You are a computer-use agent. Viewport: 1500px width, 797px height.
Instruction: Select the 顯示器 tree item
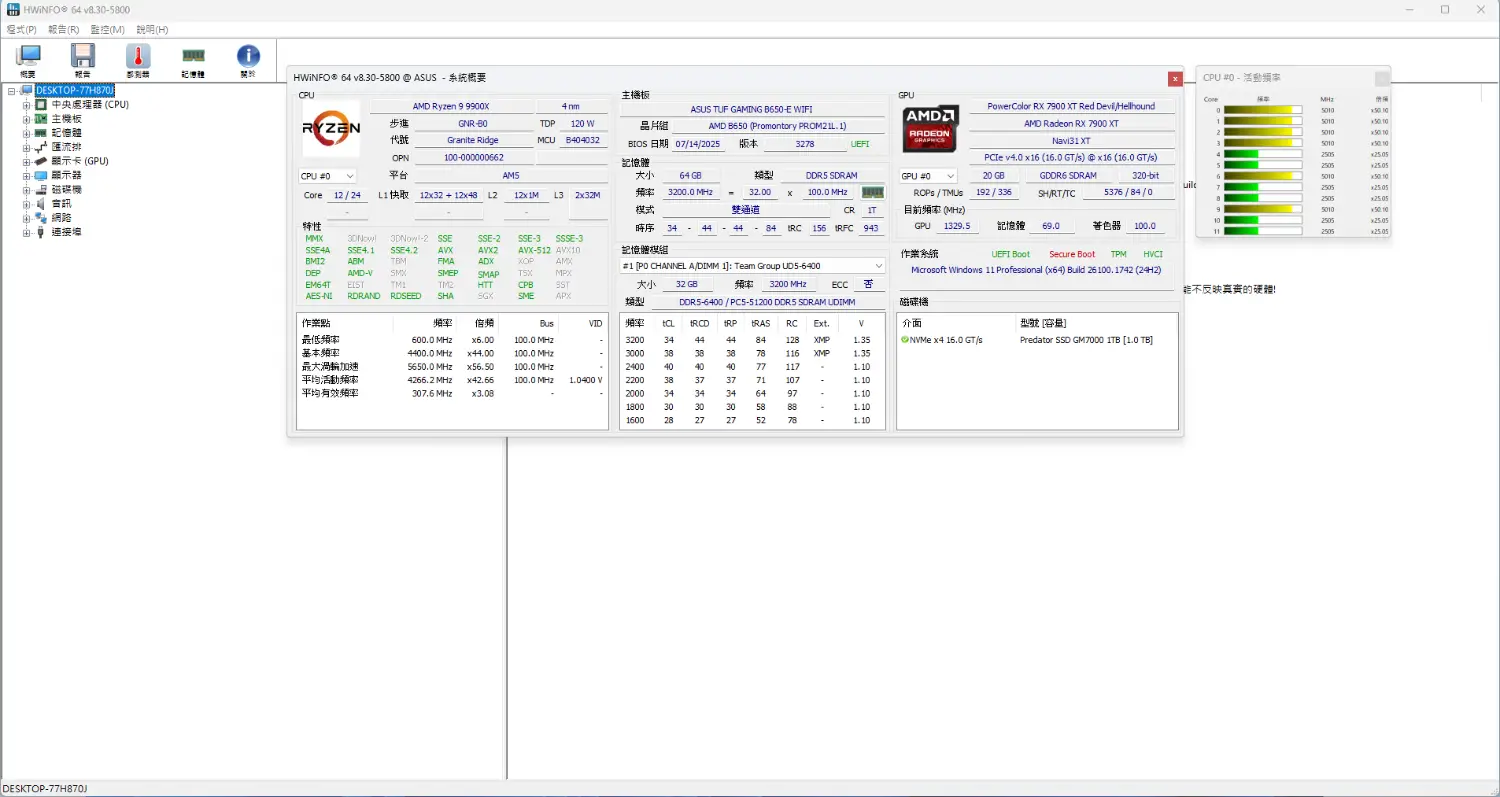point(66,175)
